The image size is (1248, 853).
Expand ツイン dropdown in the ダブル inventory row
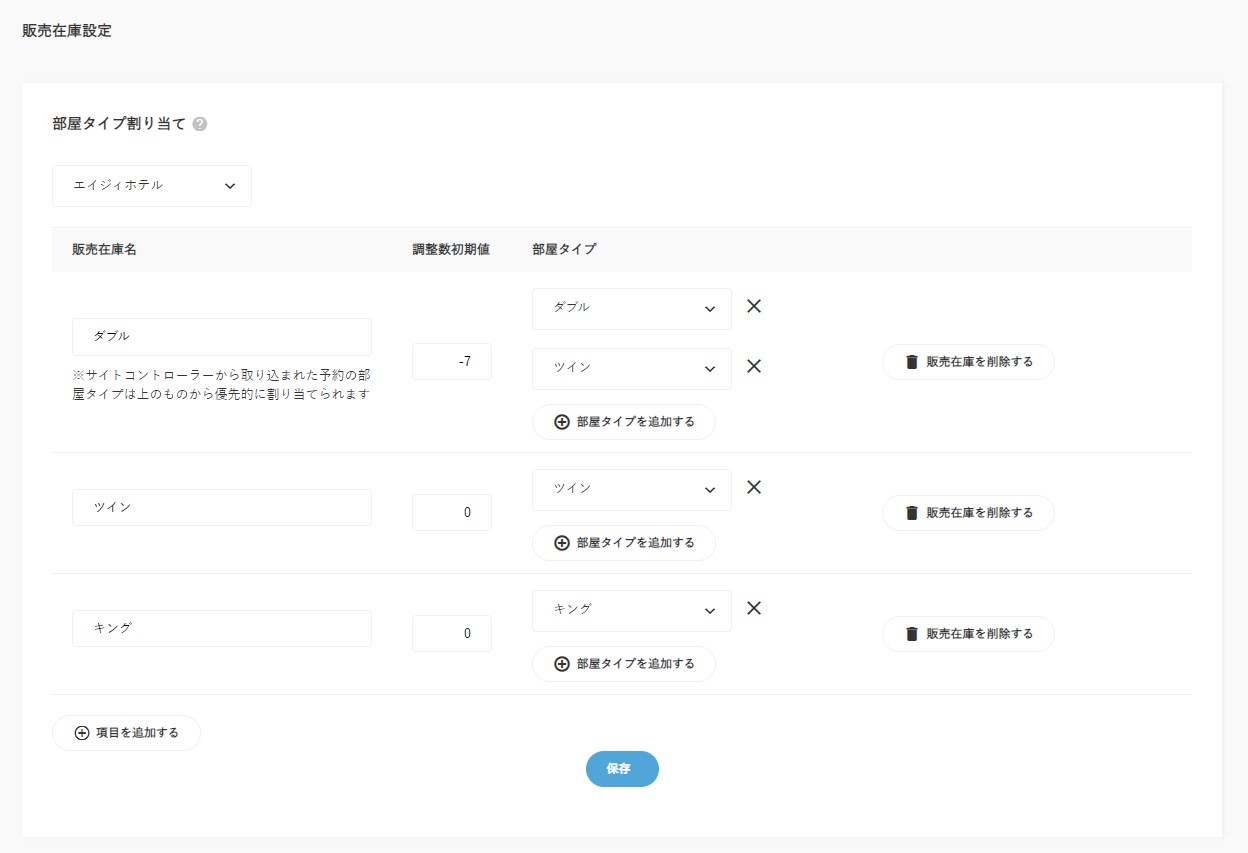631,369
